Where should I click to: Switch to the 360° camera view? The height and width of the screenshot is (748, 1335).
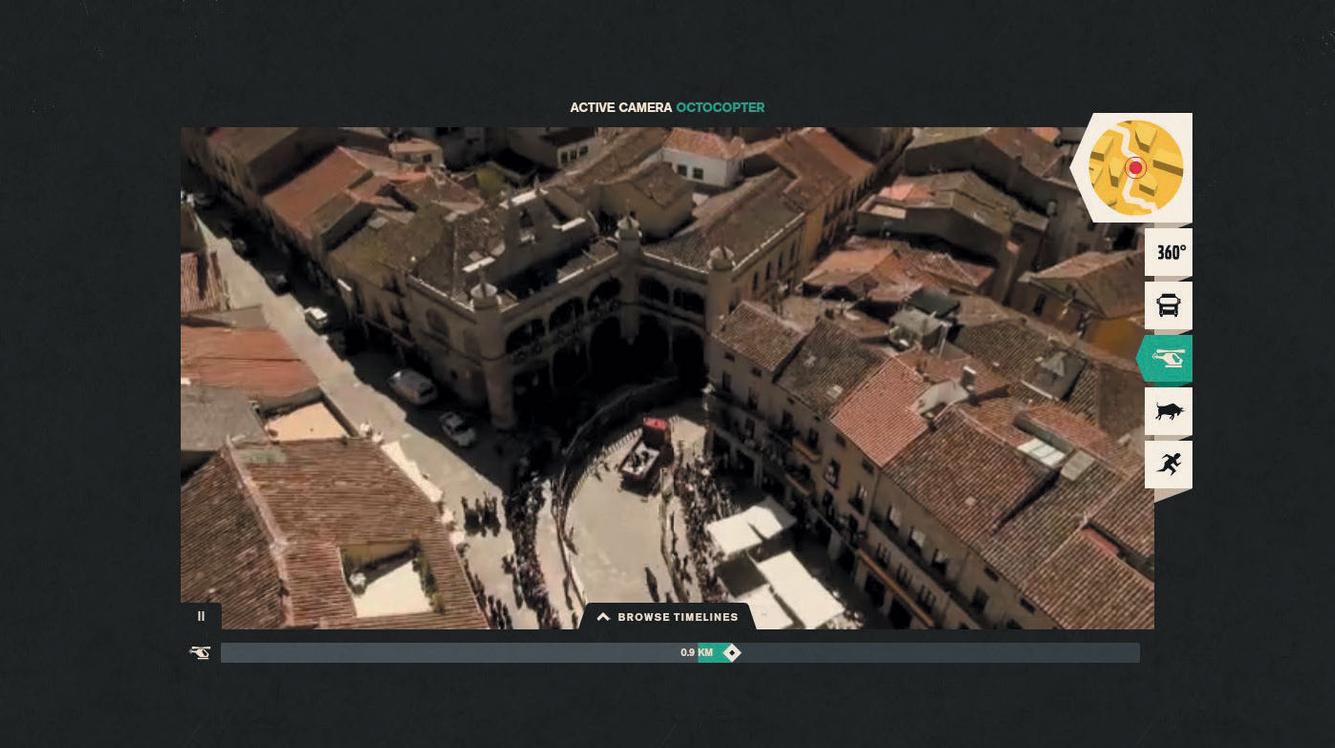[1169, 252]
